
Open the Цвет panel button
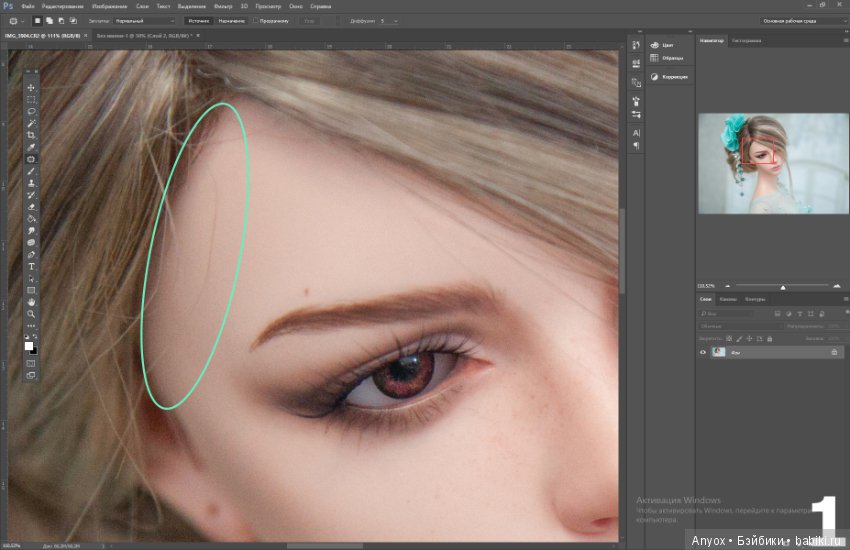pos(662,45)
